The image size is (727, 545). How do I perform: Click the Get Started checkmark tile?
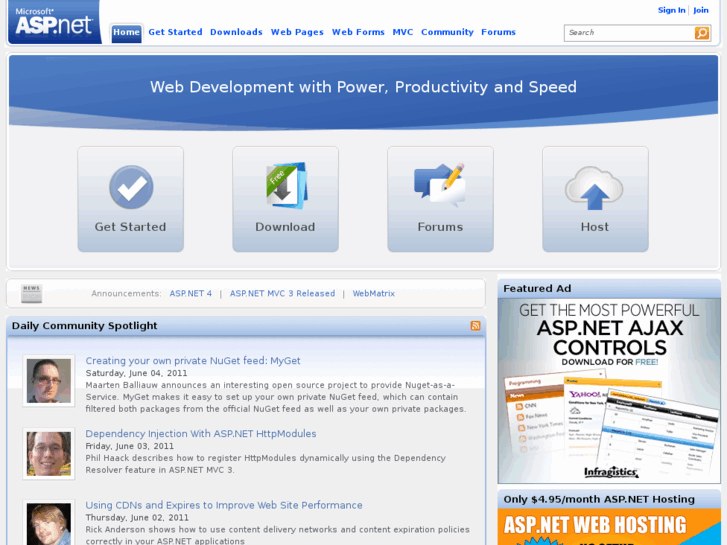131,199
